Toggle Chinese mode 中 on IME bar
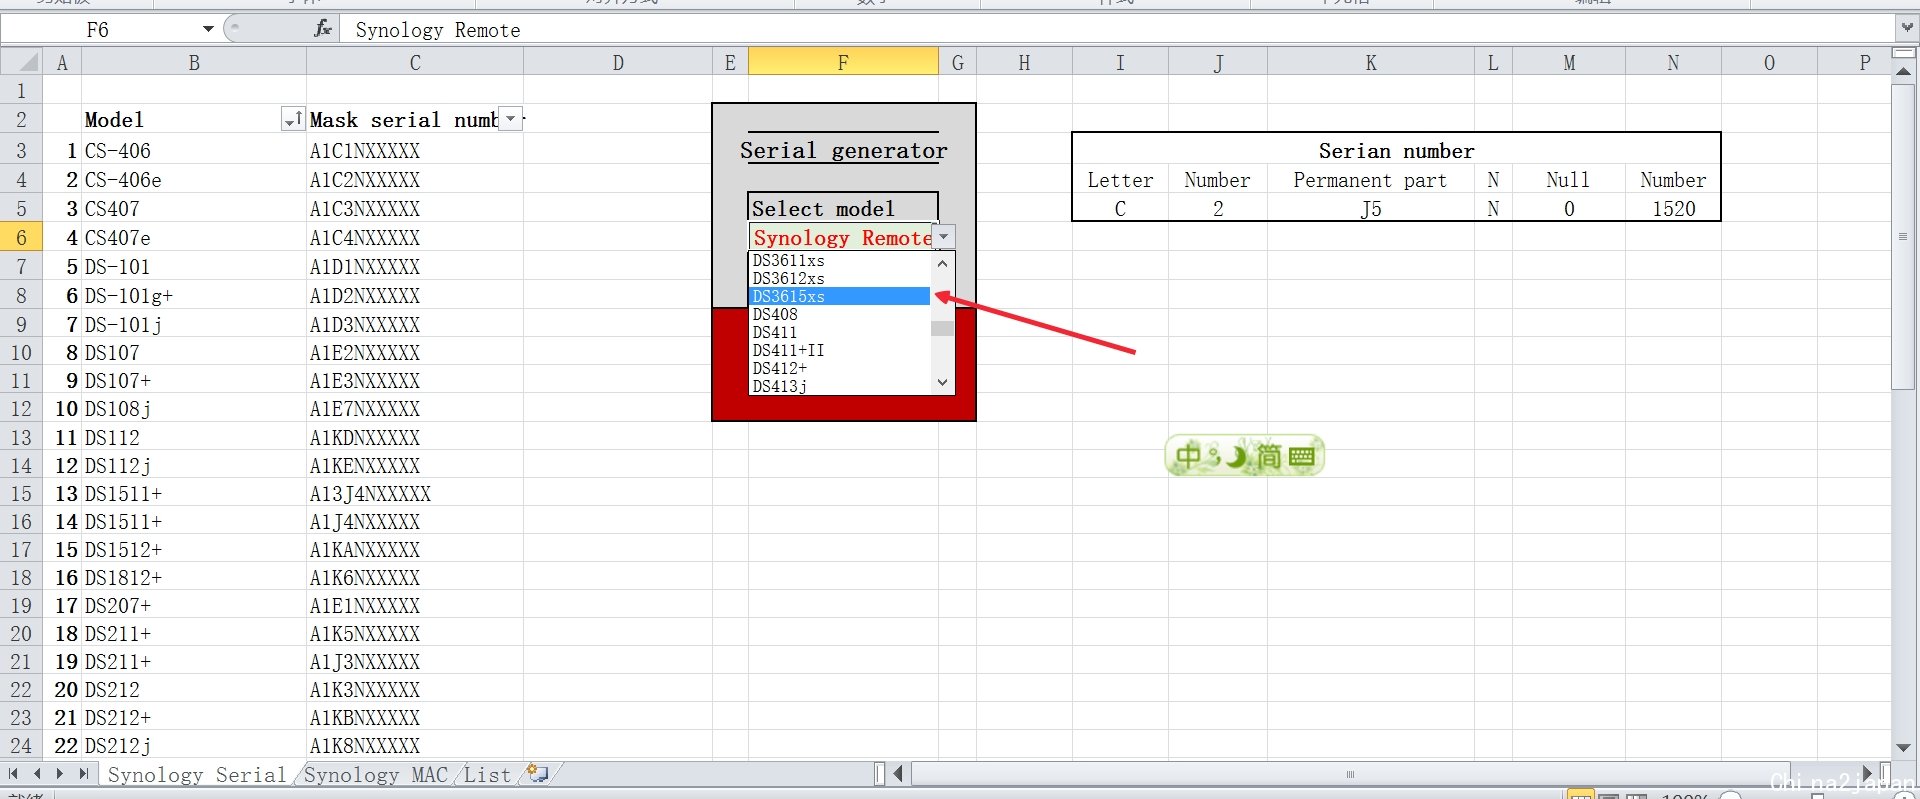 pyautogui.click(x=1188, y=456)
